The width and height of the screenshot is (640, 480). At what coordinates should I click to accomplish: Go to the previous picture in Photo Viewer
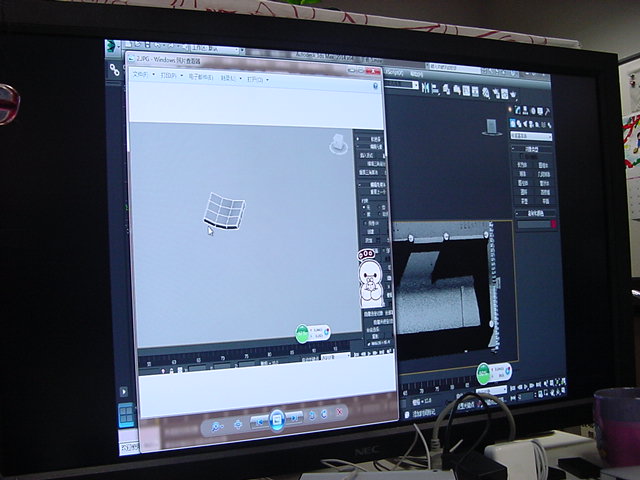(260, 422)
